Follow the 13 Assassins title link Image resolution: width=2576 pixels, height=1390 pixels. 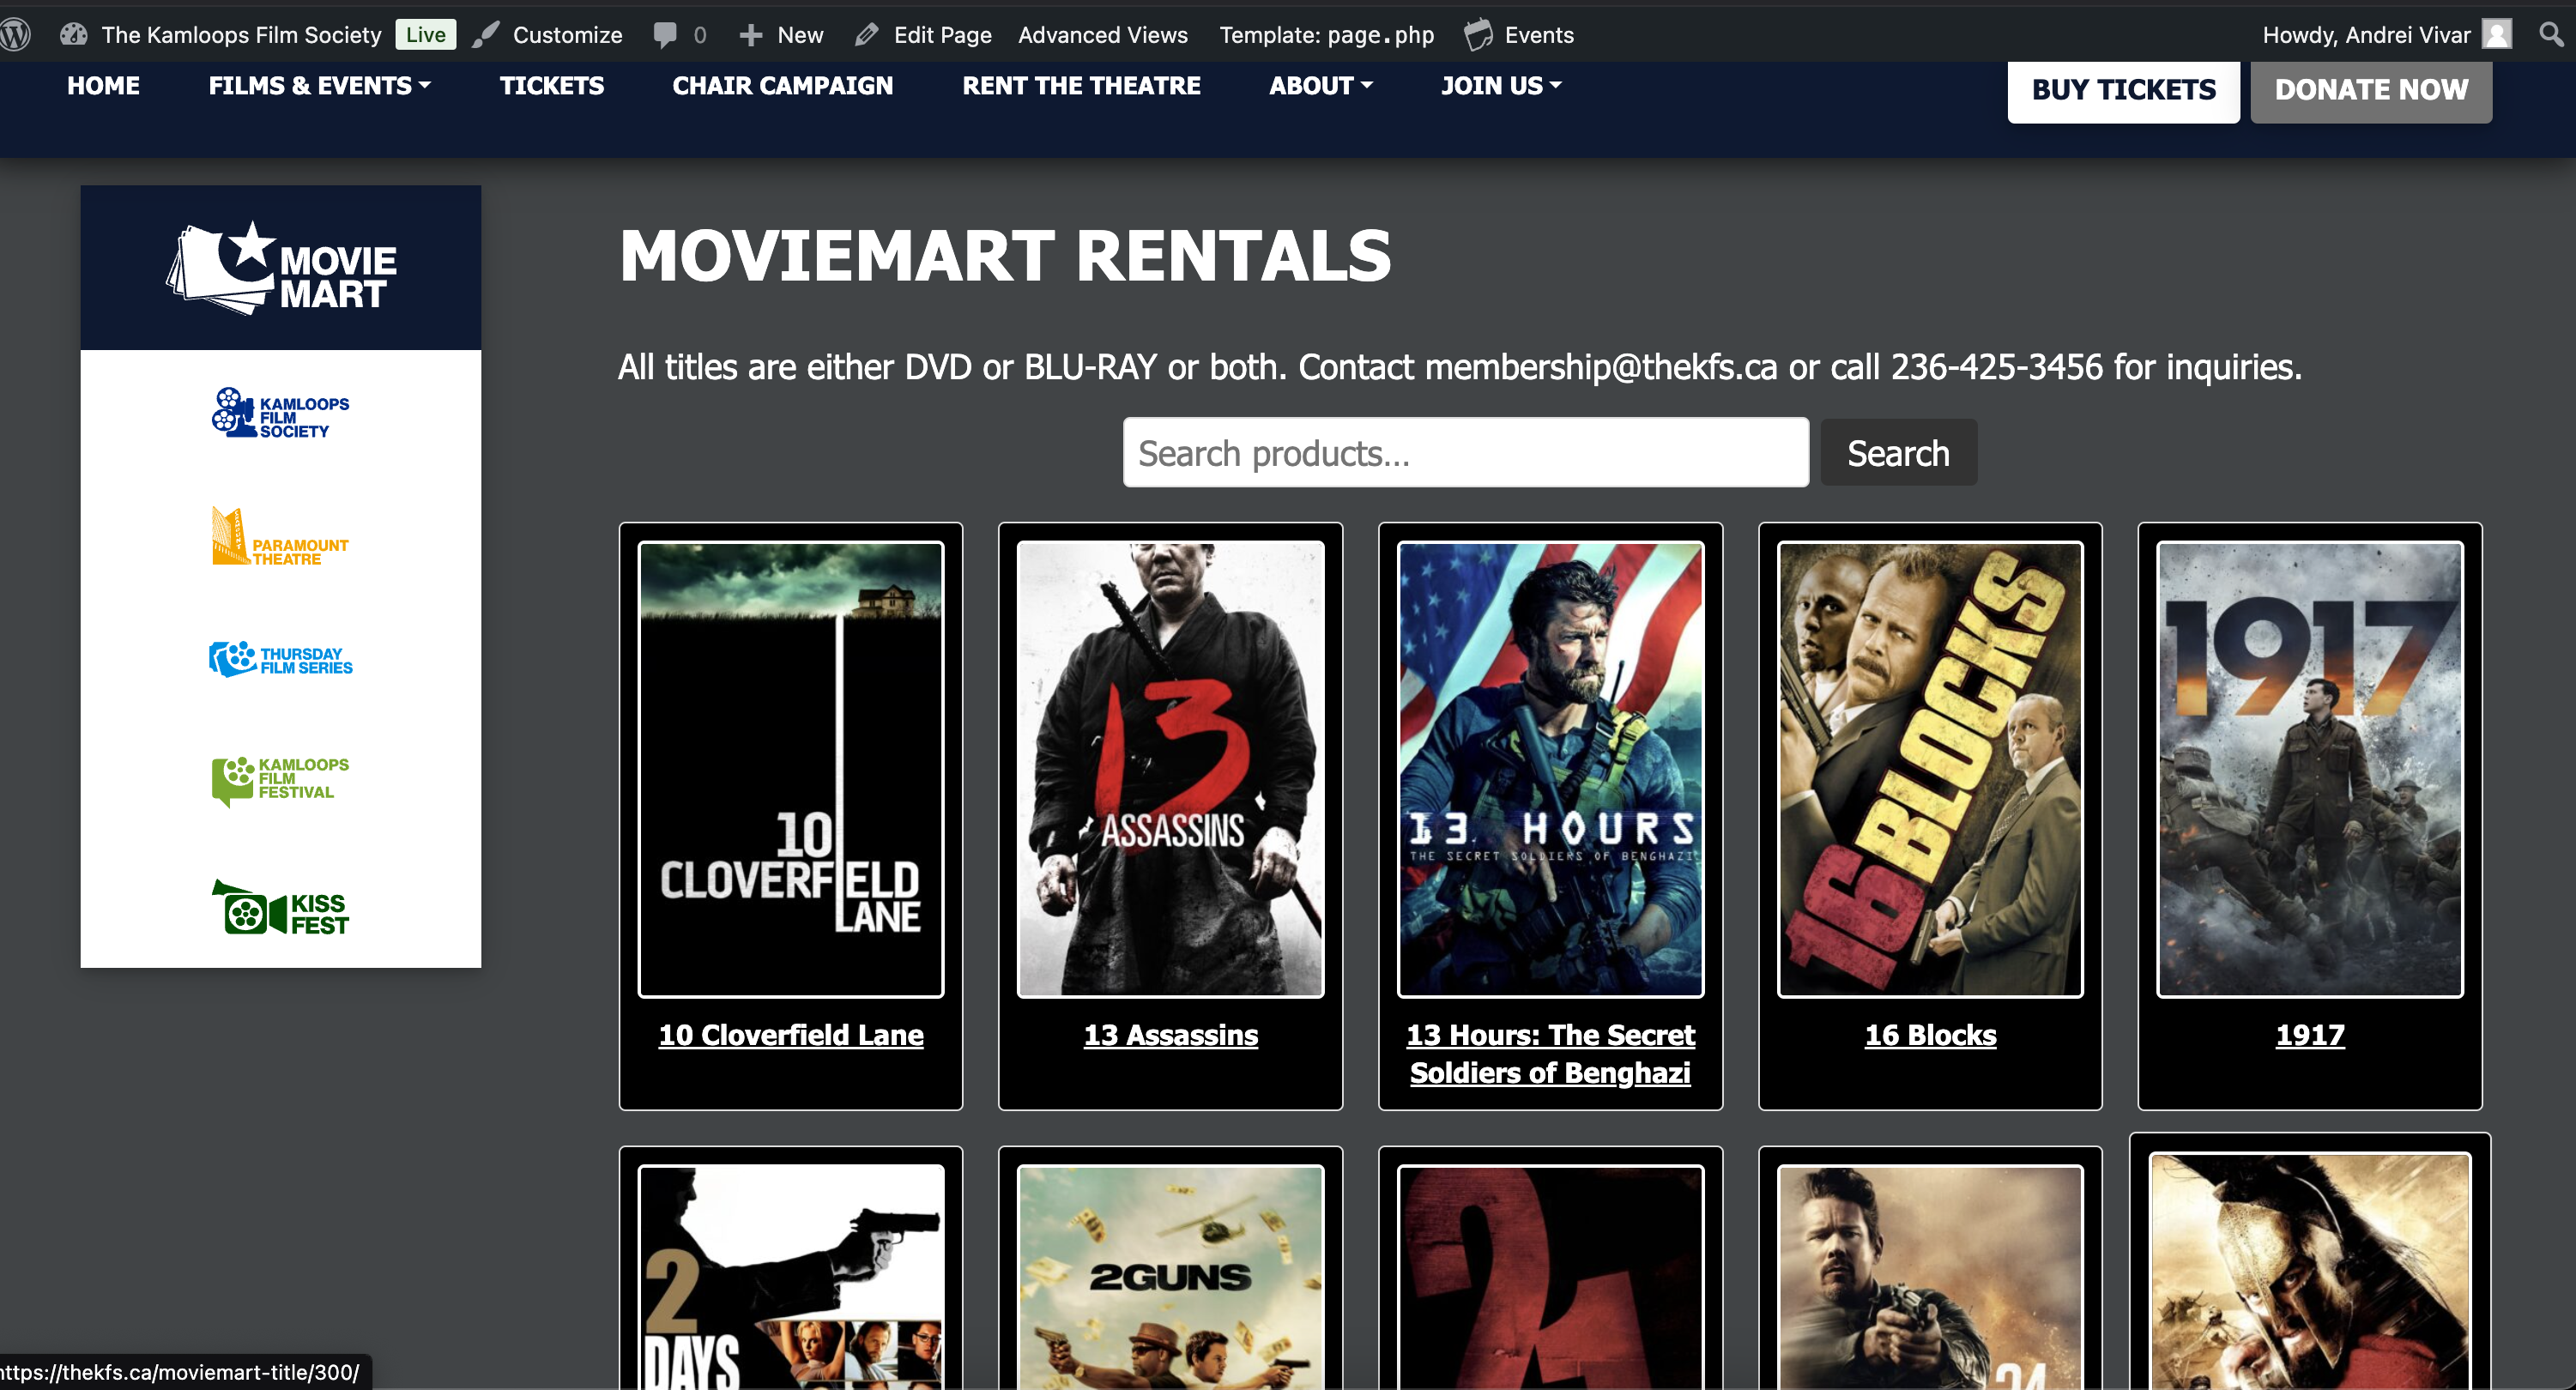pos(1171,1035)
